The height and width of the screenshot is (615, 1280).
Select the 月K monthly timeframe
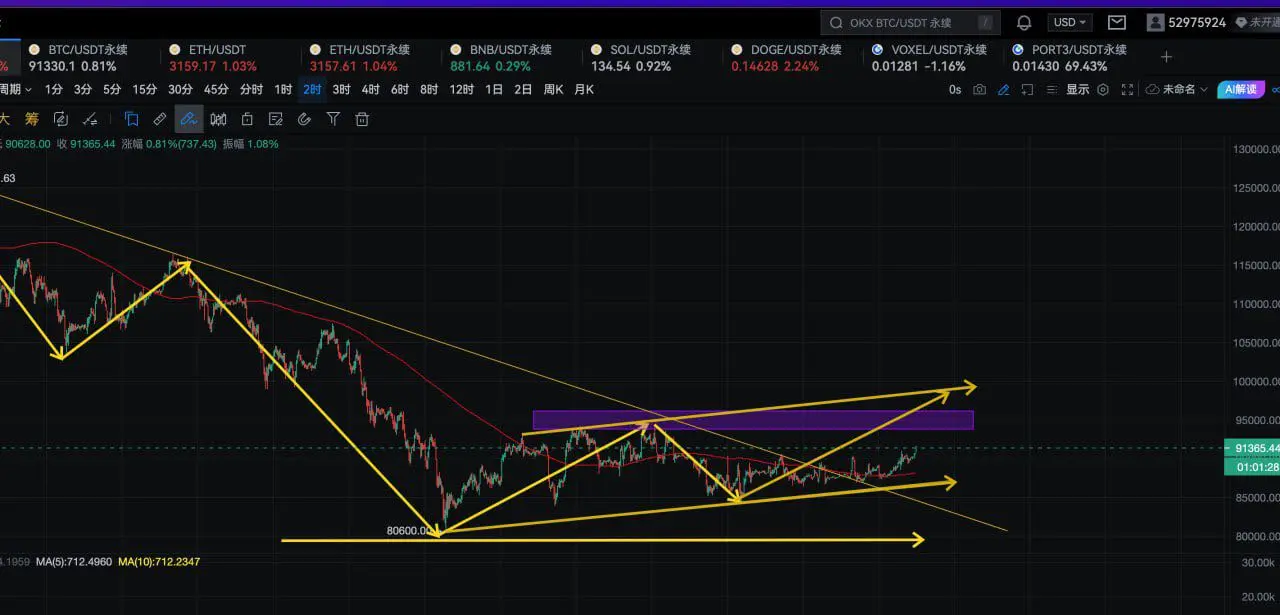584,89
